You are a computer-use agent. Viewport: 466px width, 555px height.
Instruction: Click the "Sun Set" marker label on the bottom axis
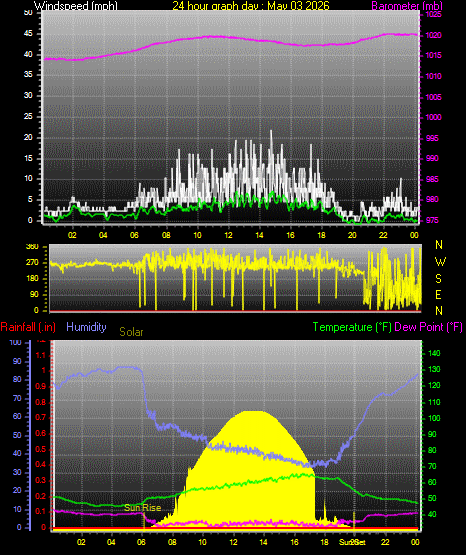[x=352, y=542]
